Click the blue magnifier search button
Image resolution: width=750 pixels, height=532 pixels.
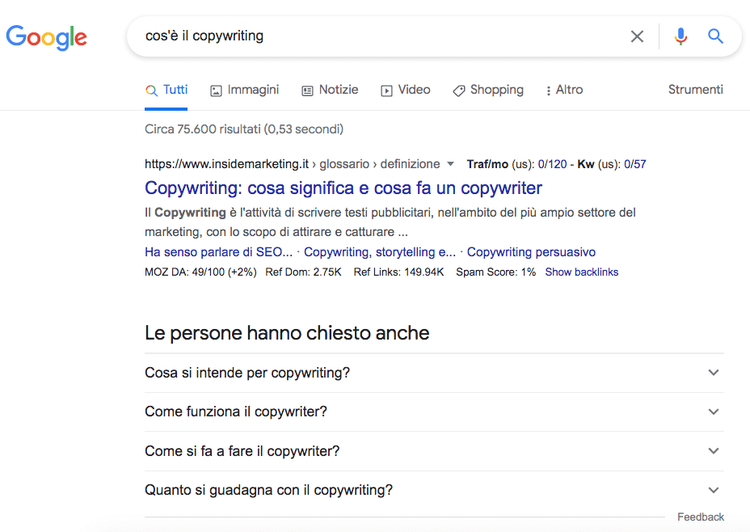(x=715, y=36)
